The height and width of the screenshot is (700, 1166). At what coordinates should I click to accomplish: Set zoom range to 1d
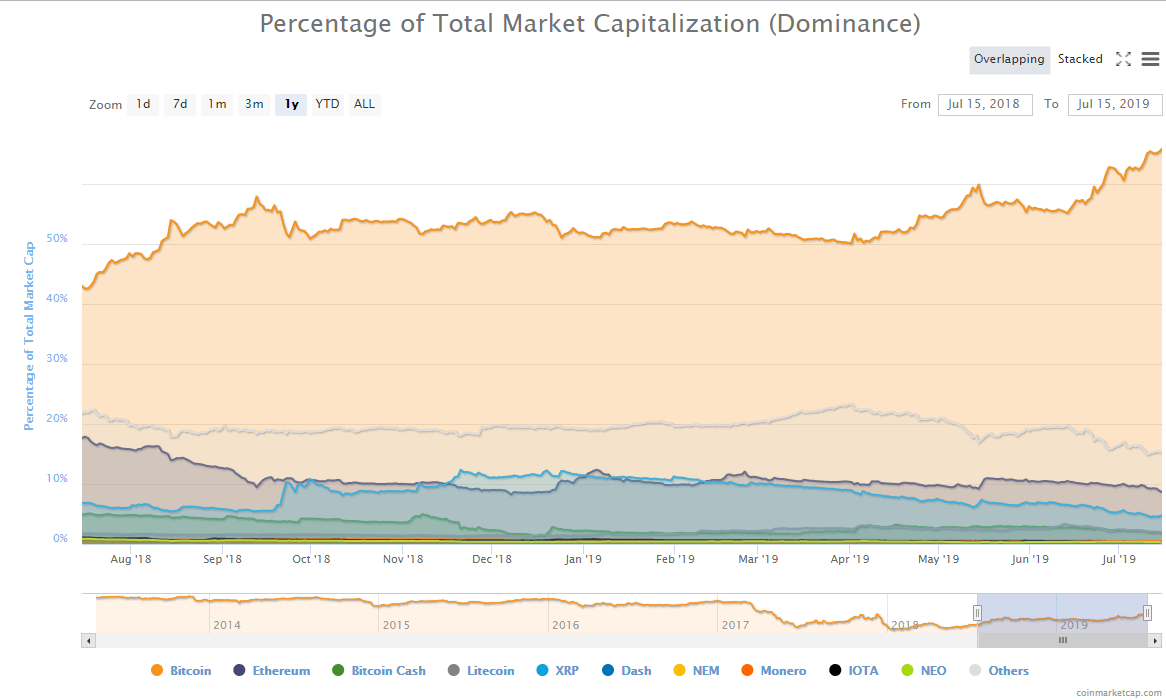click(143, 104)
